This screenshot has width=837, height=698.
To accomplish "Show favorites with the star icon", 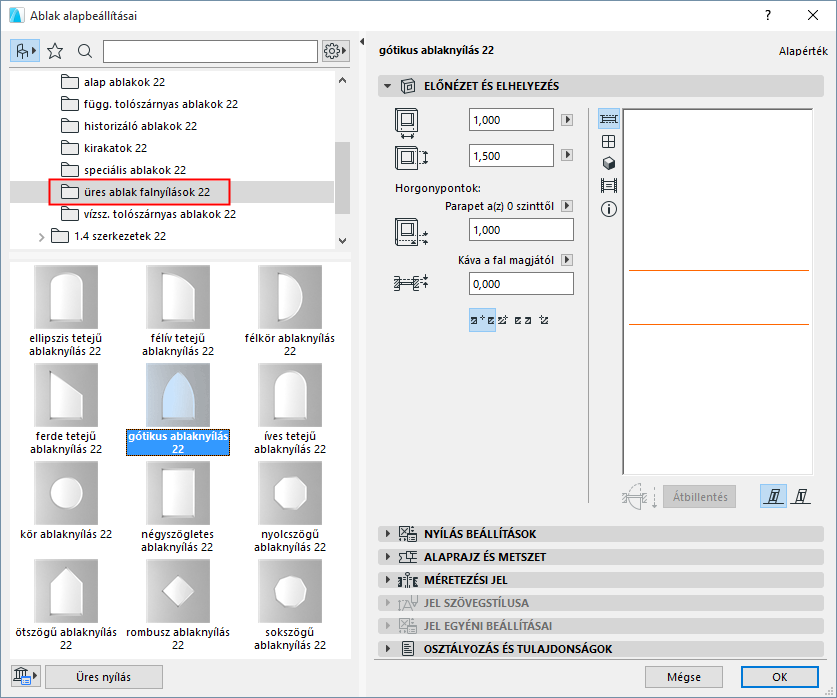I will (55, 51).
